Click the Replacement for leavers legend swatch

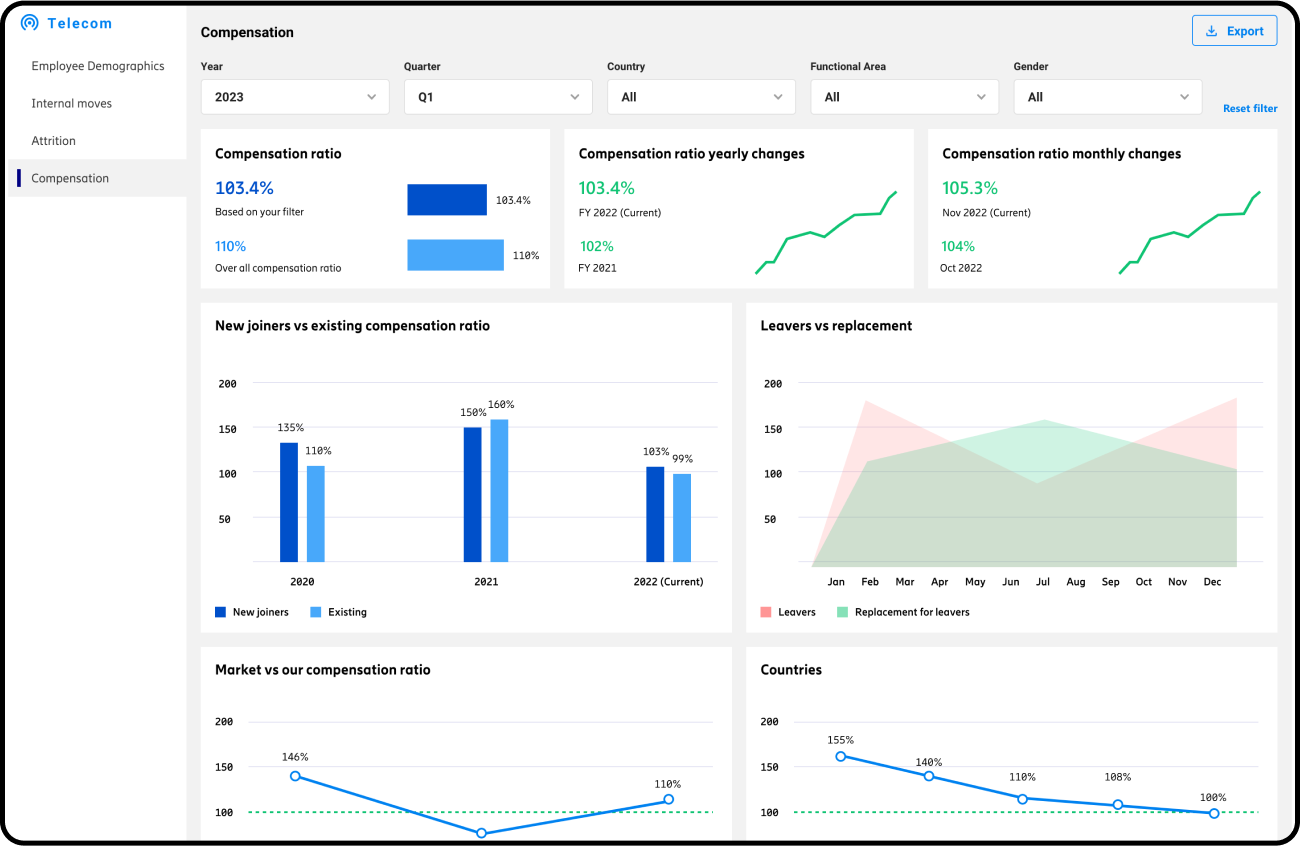point(842,612)
